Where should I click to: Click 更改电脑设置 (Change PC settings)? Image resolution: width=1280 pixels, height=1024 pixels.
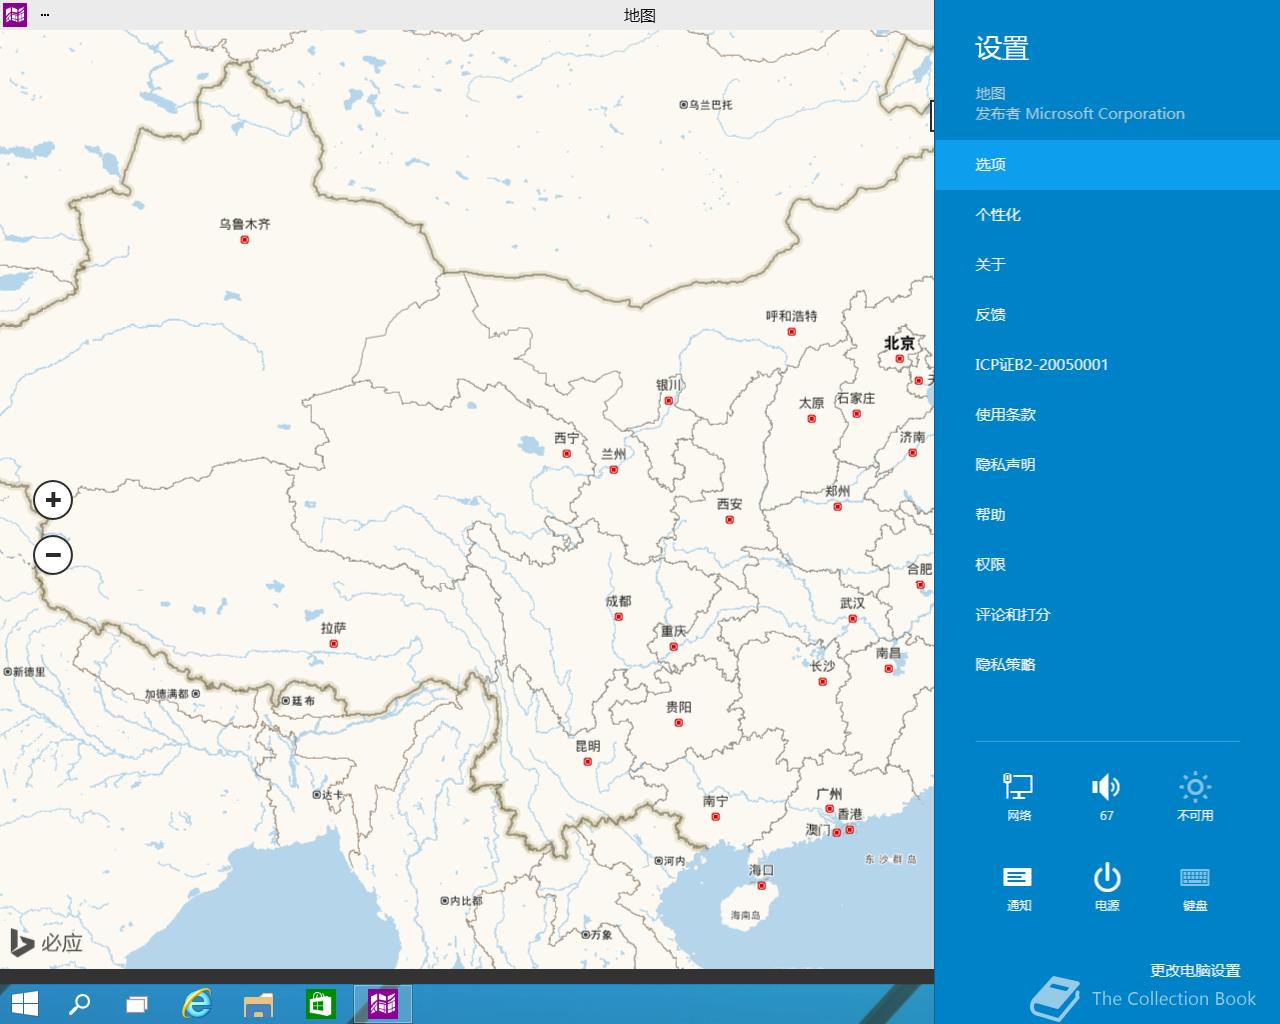pos(1195,970)
